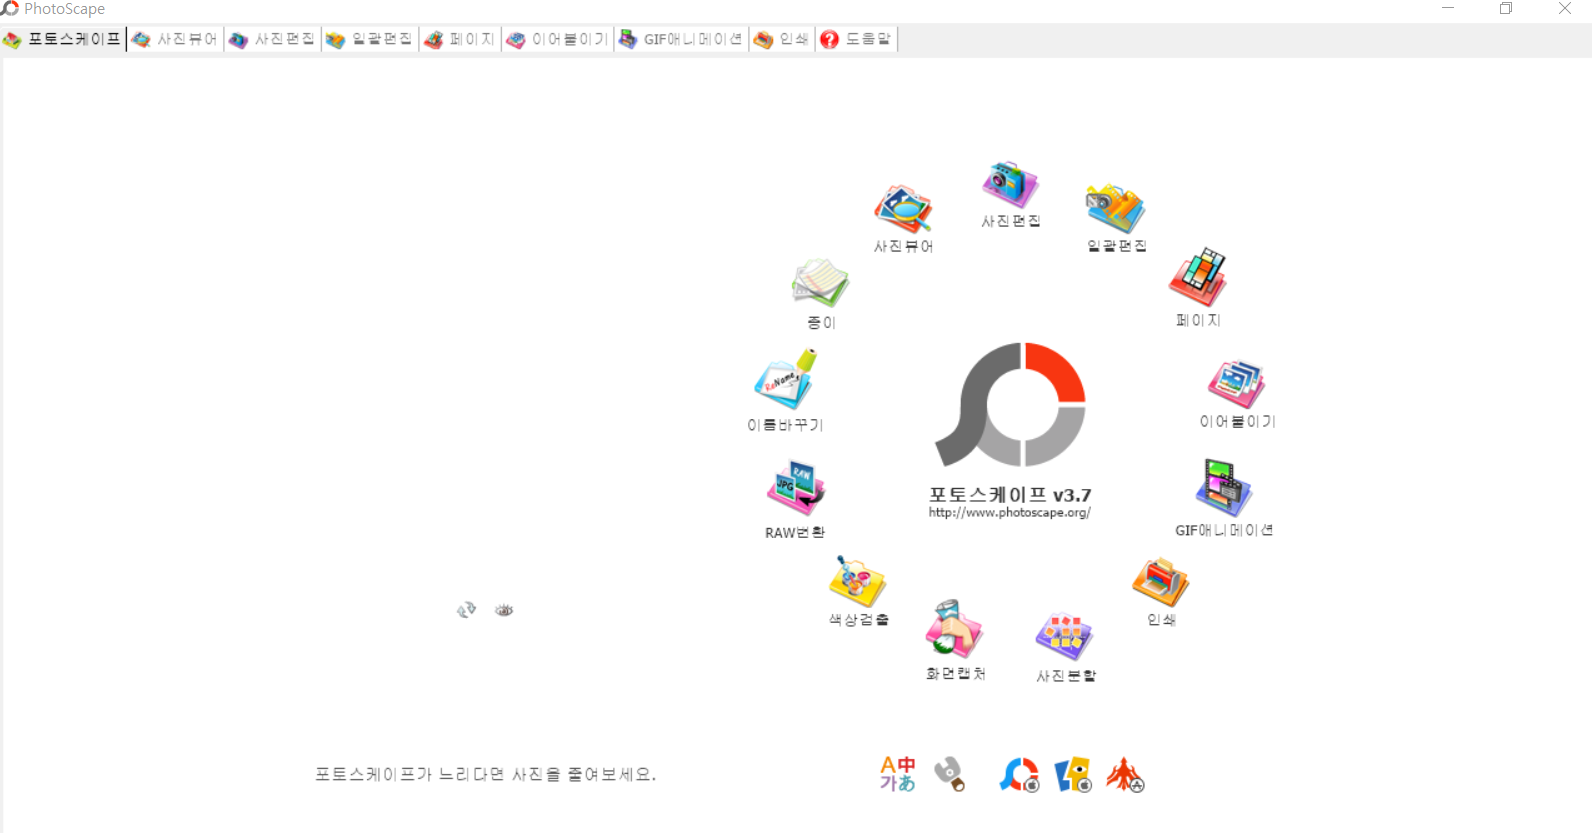1592x833 pixels.
Task: Click the blue-yellow eye app icon
Action: [x=1073, y=775]
